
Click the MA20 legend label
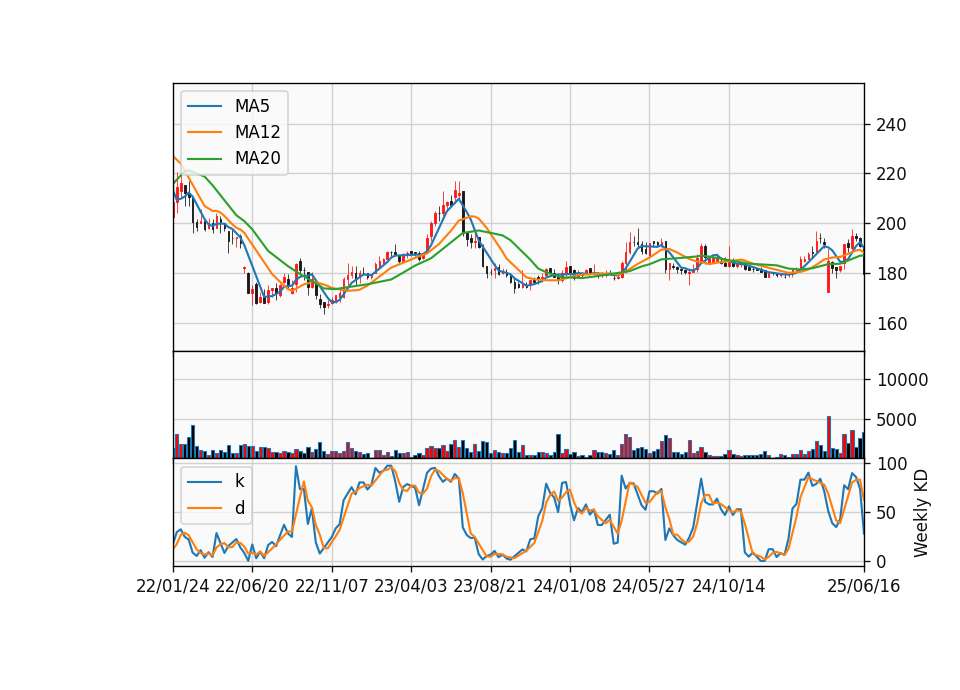257,158
